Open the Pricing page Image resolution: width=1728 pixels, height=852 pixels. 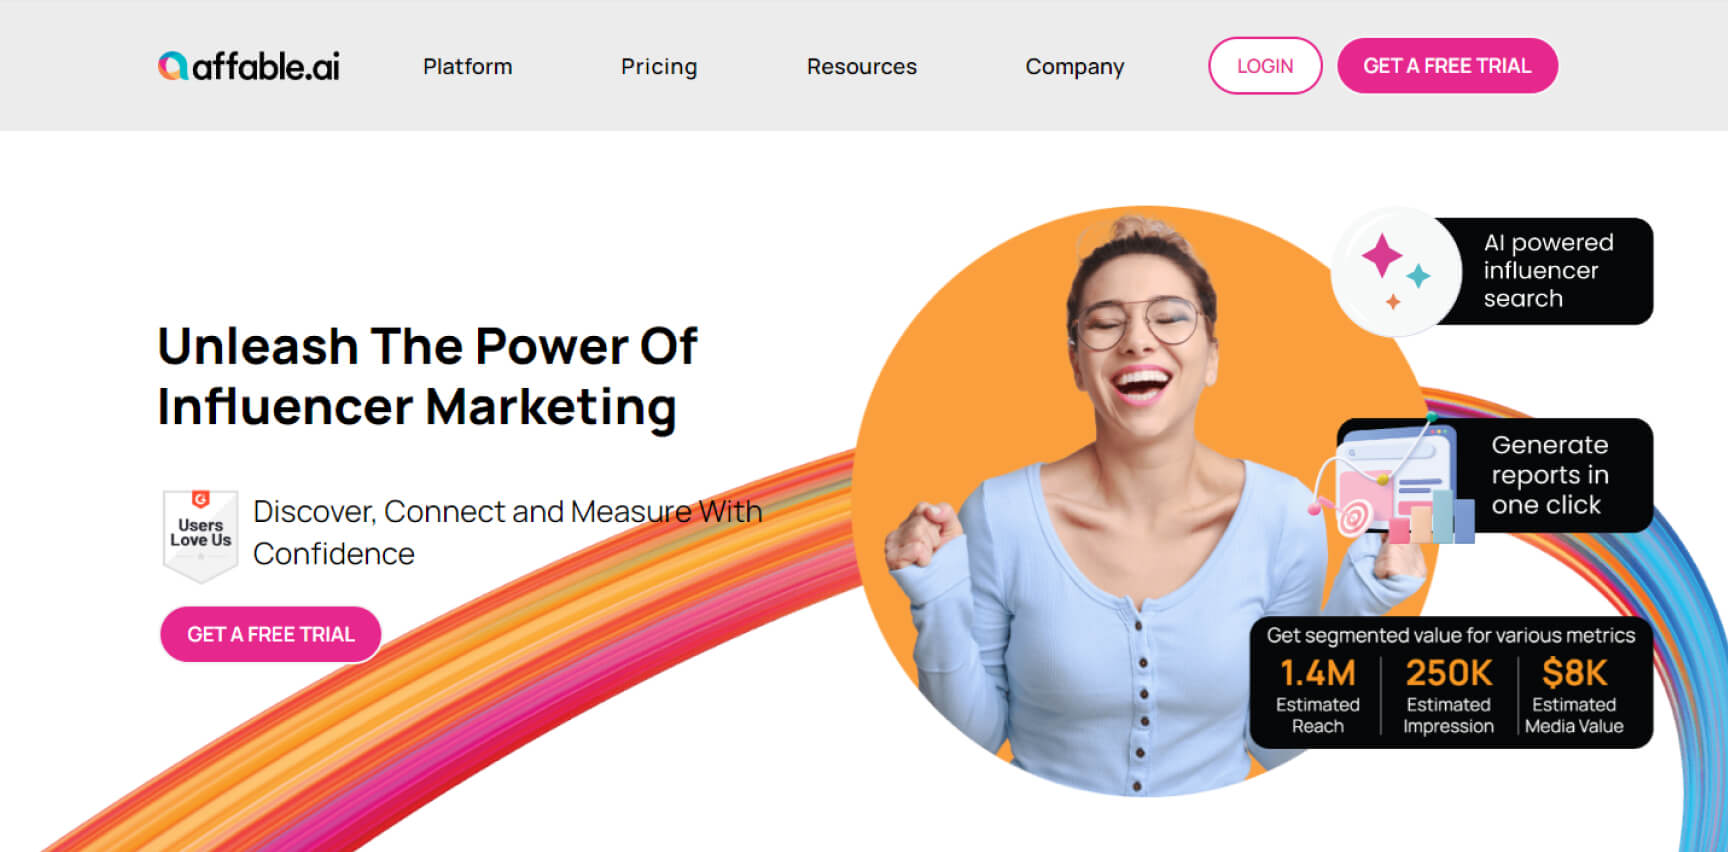click(x=659, y=66)
